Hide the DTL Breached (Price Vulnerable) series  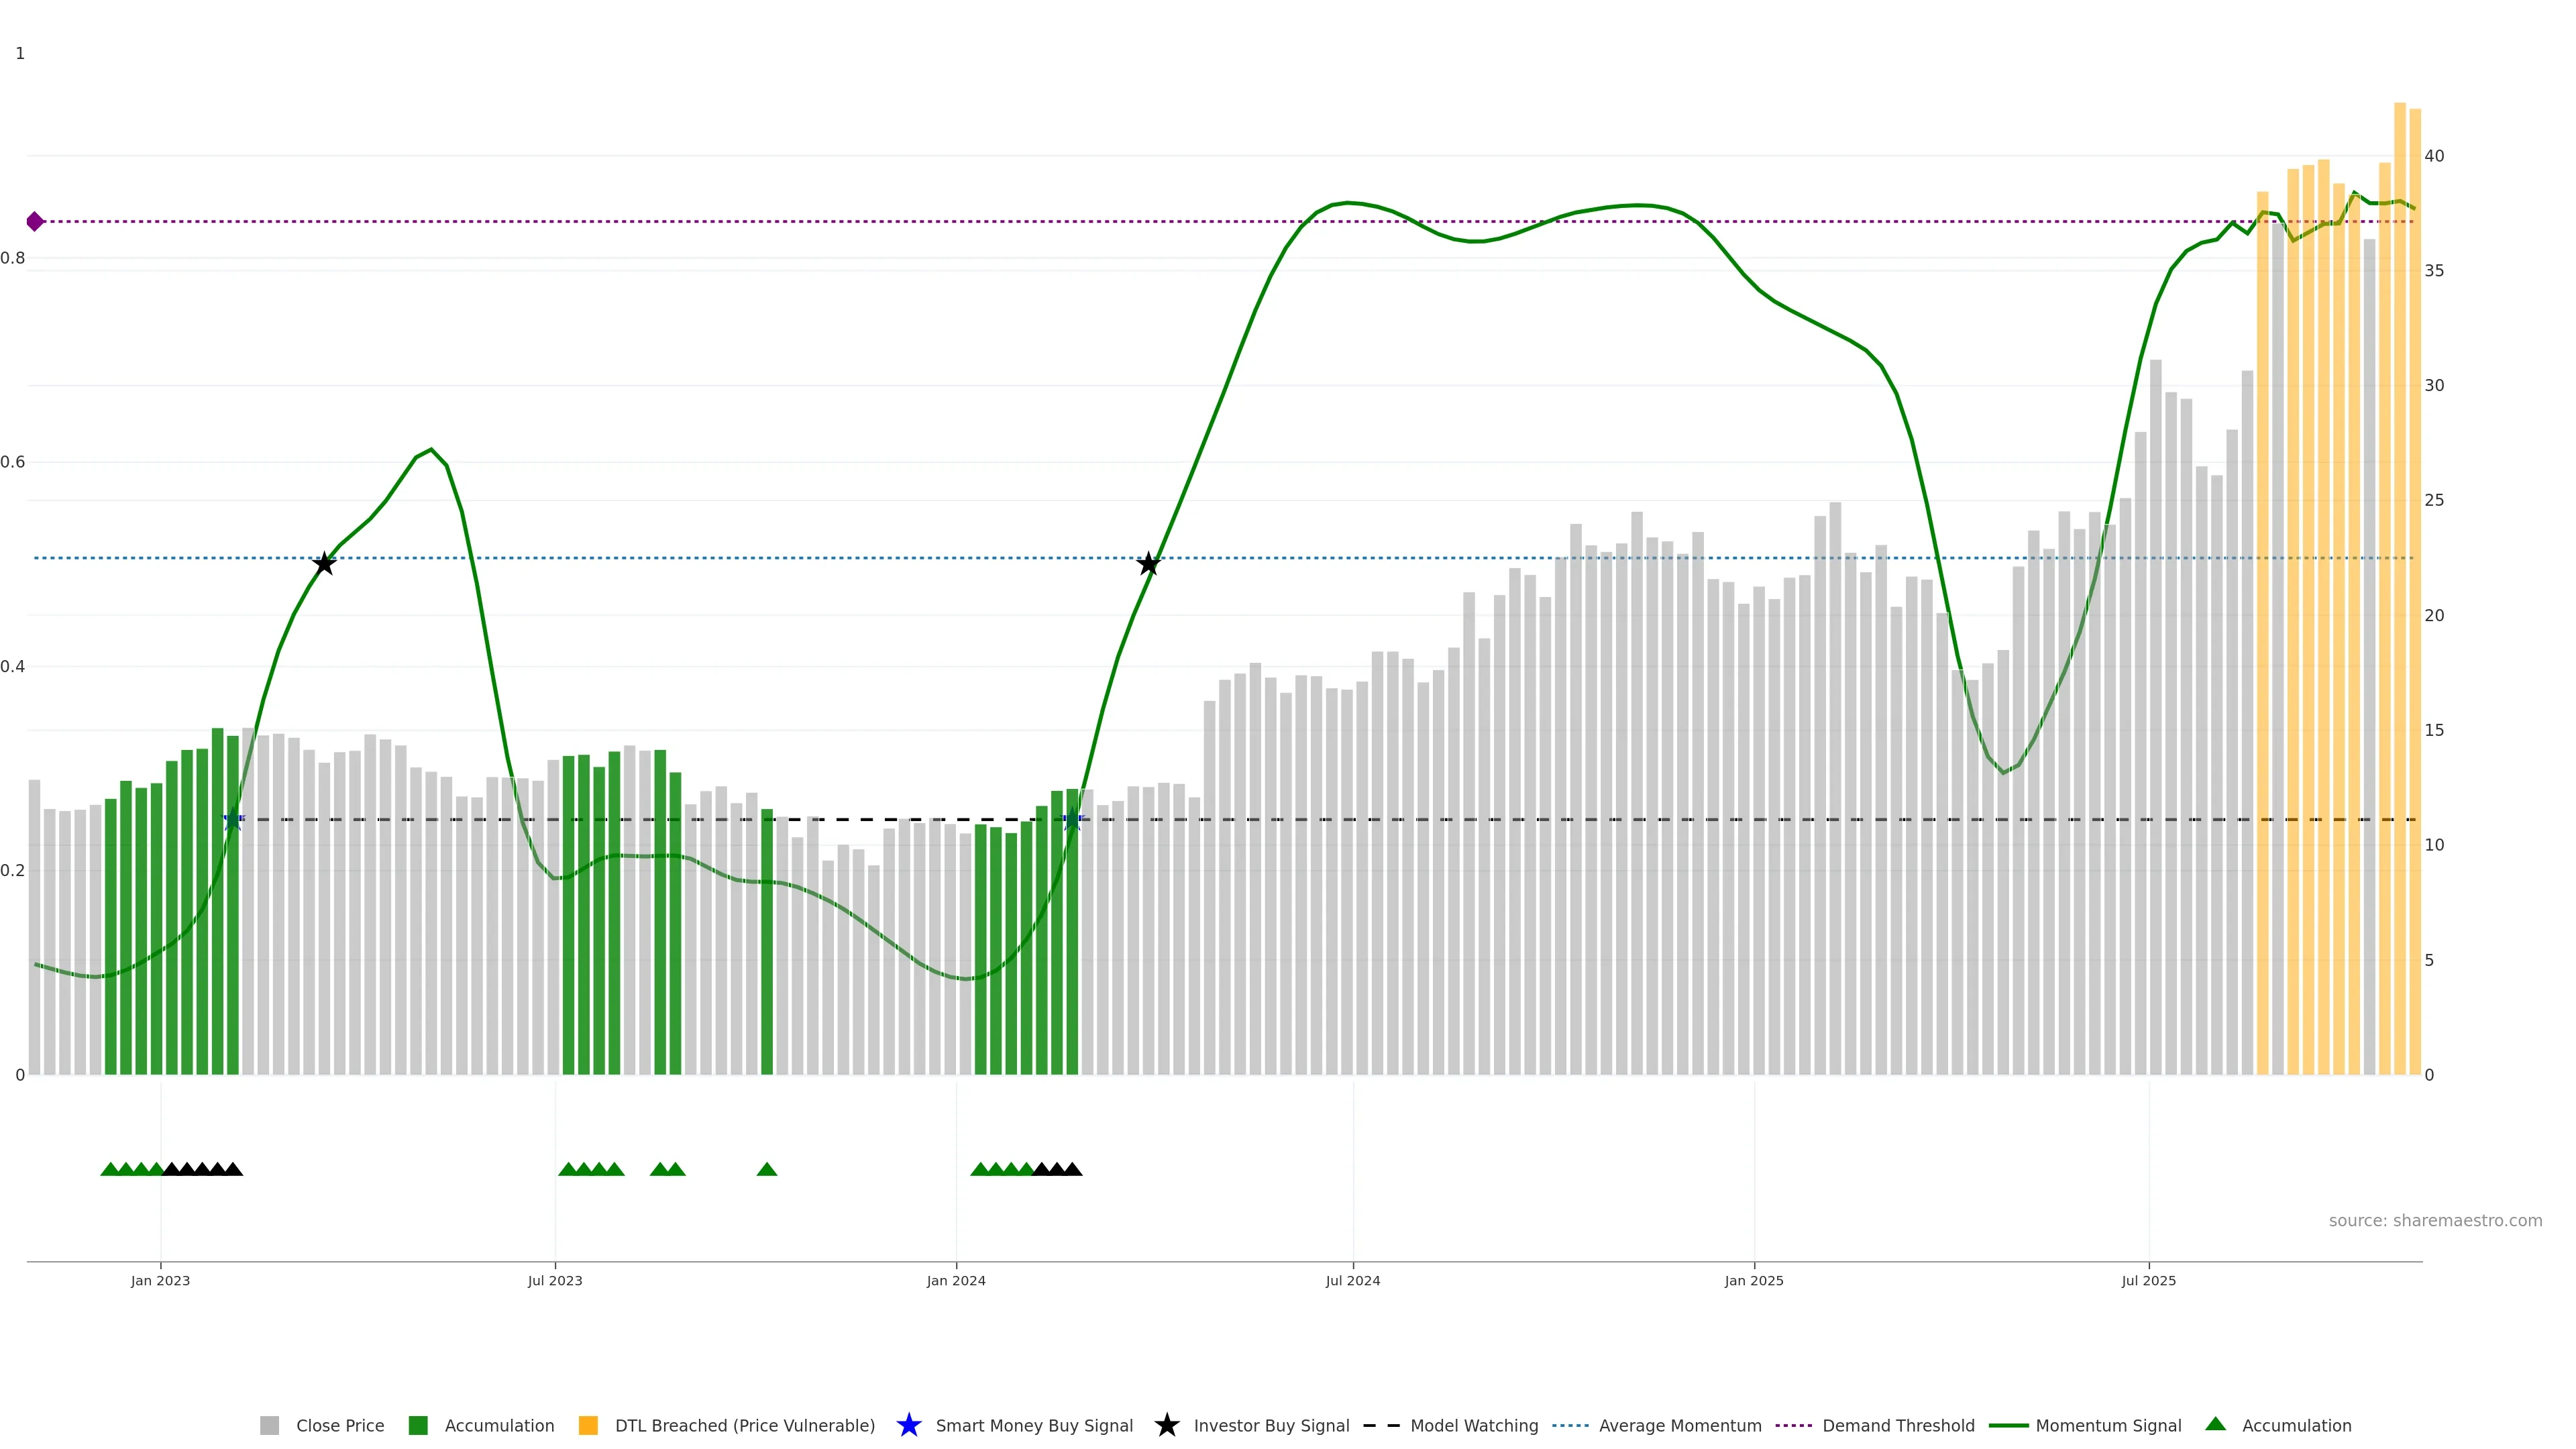point(744,1425)
